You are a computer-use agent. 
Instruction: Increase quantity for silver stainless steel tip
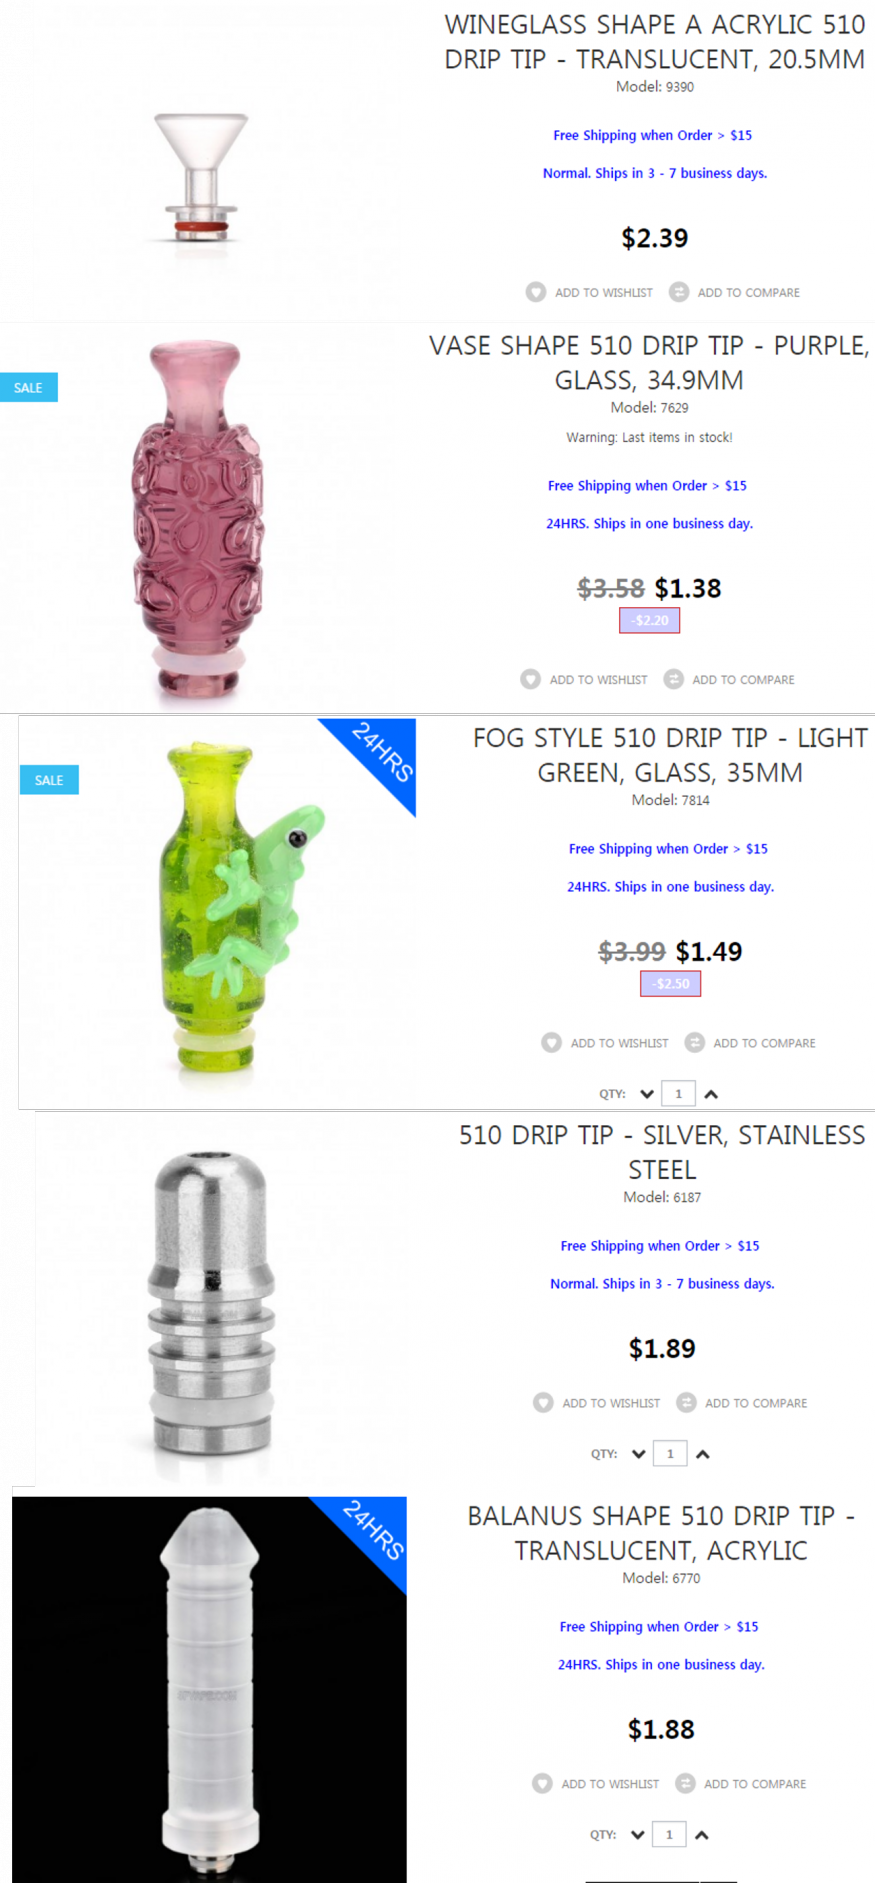[x=703, y=1454]
